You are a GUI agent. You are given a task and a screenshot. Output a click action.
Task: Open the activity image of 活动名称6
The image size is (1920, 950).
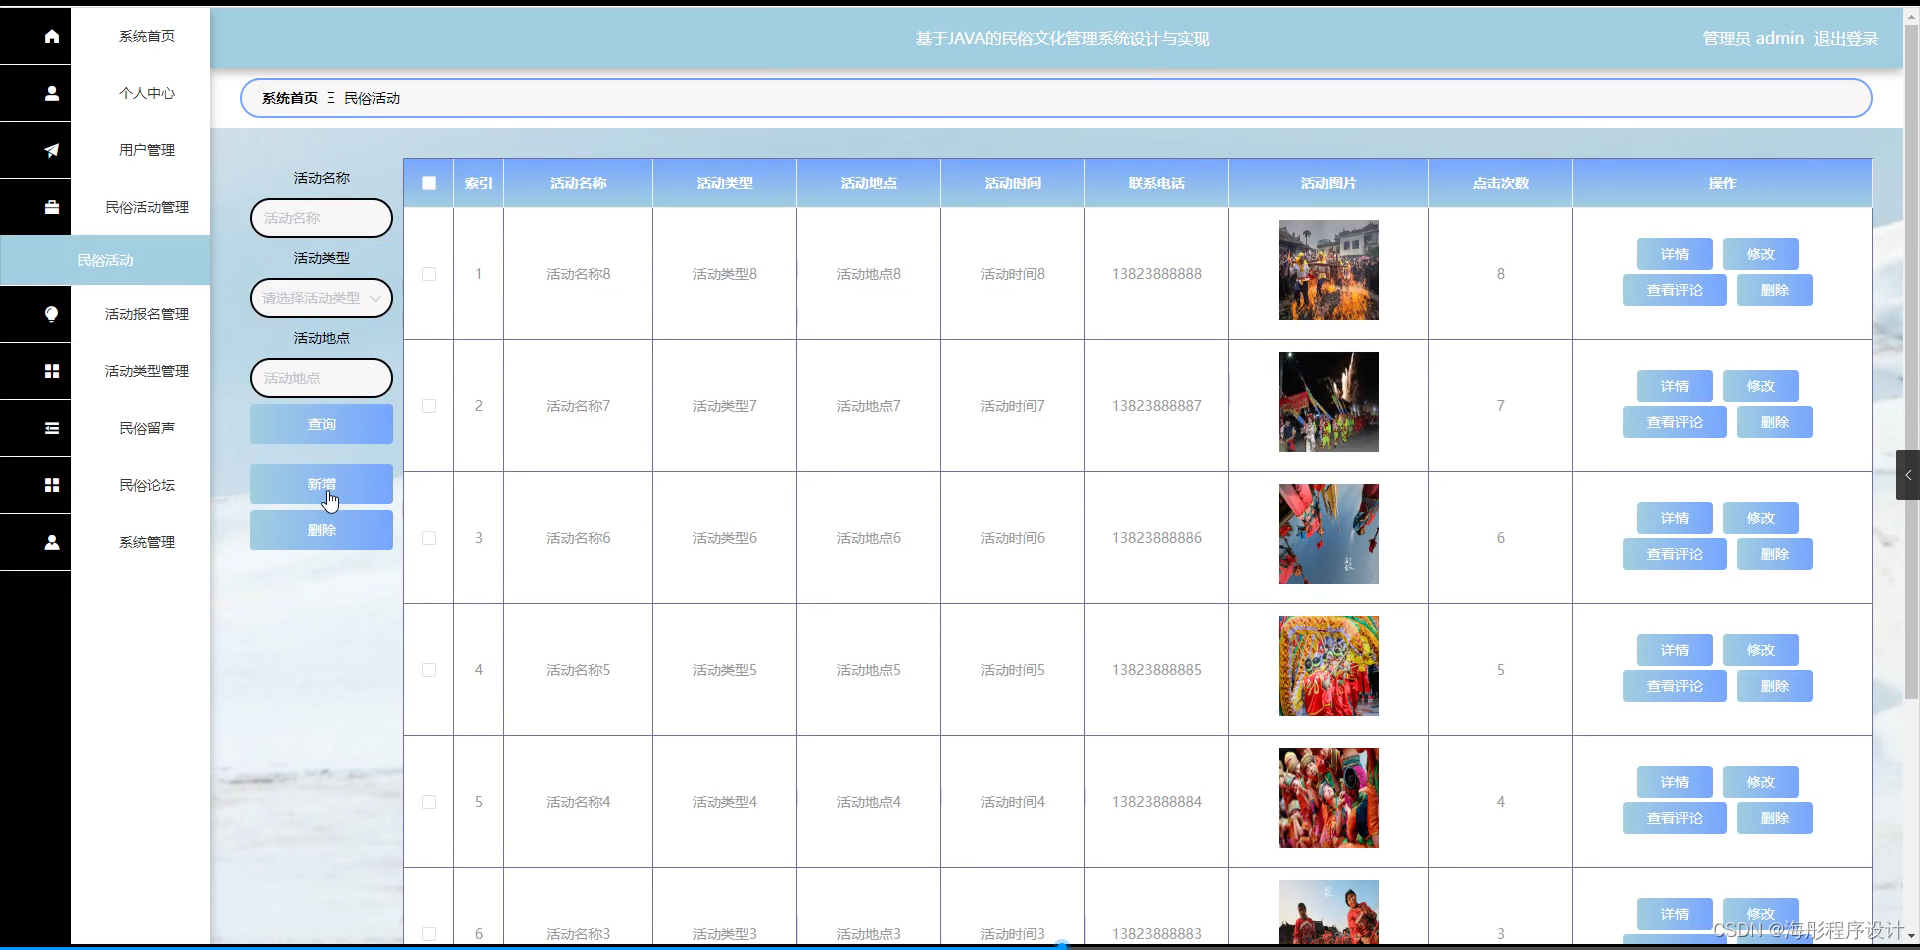[x=1329, y=534]
